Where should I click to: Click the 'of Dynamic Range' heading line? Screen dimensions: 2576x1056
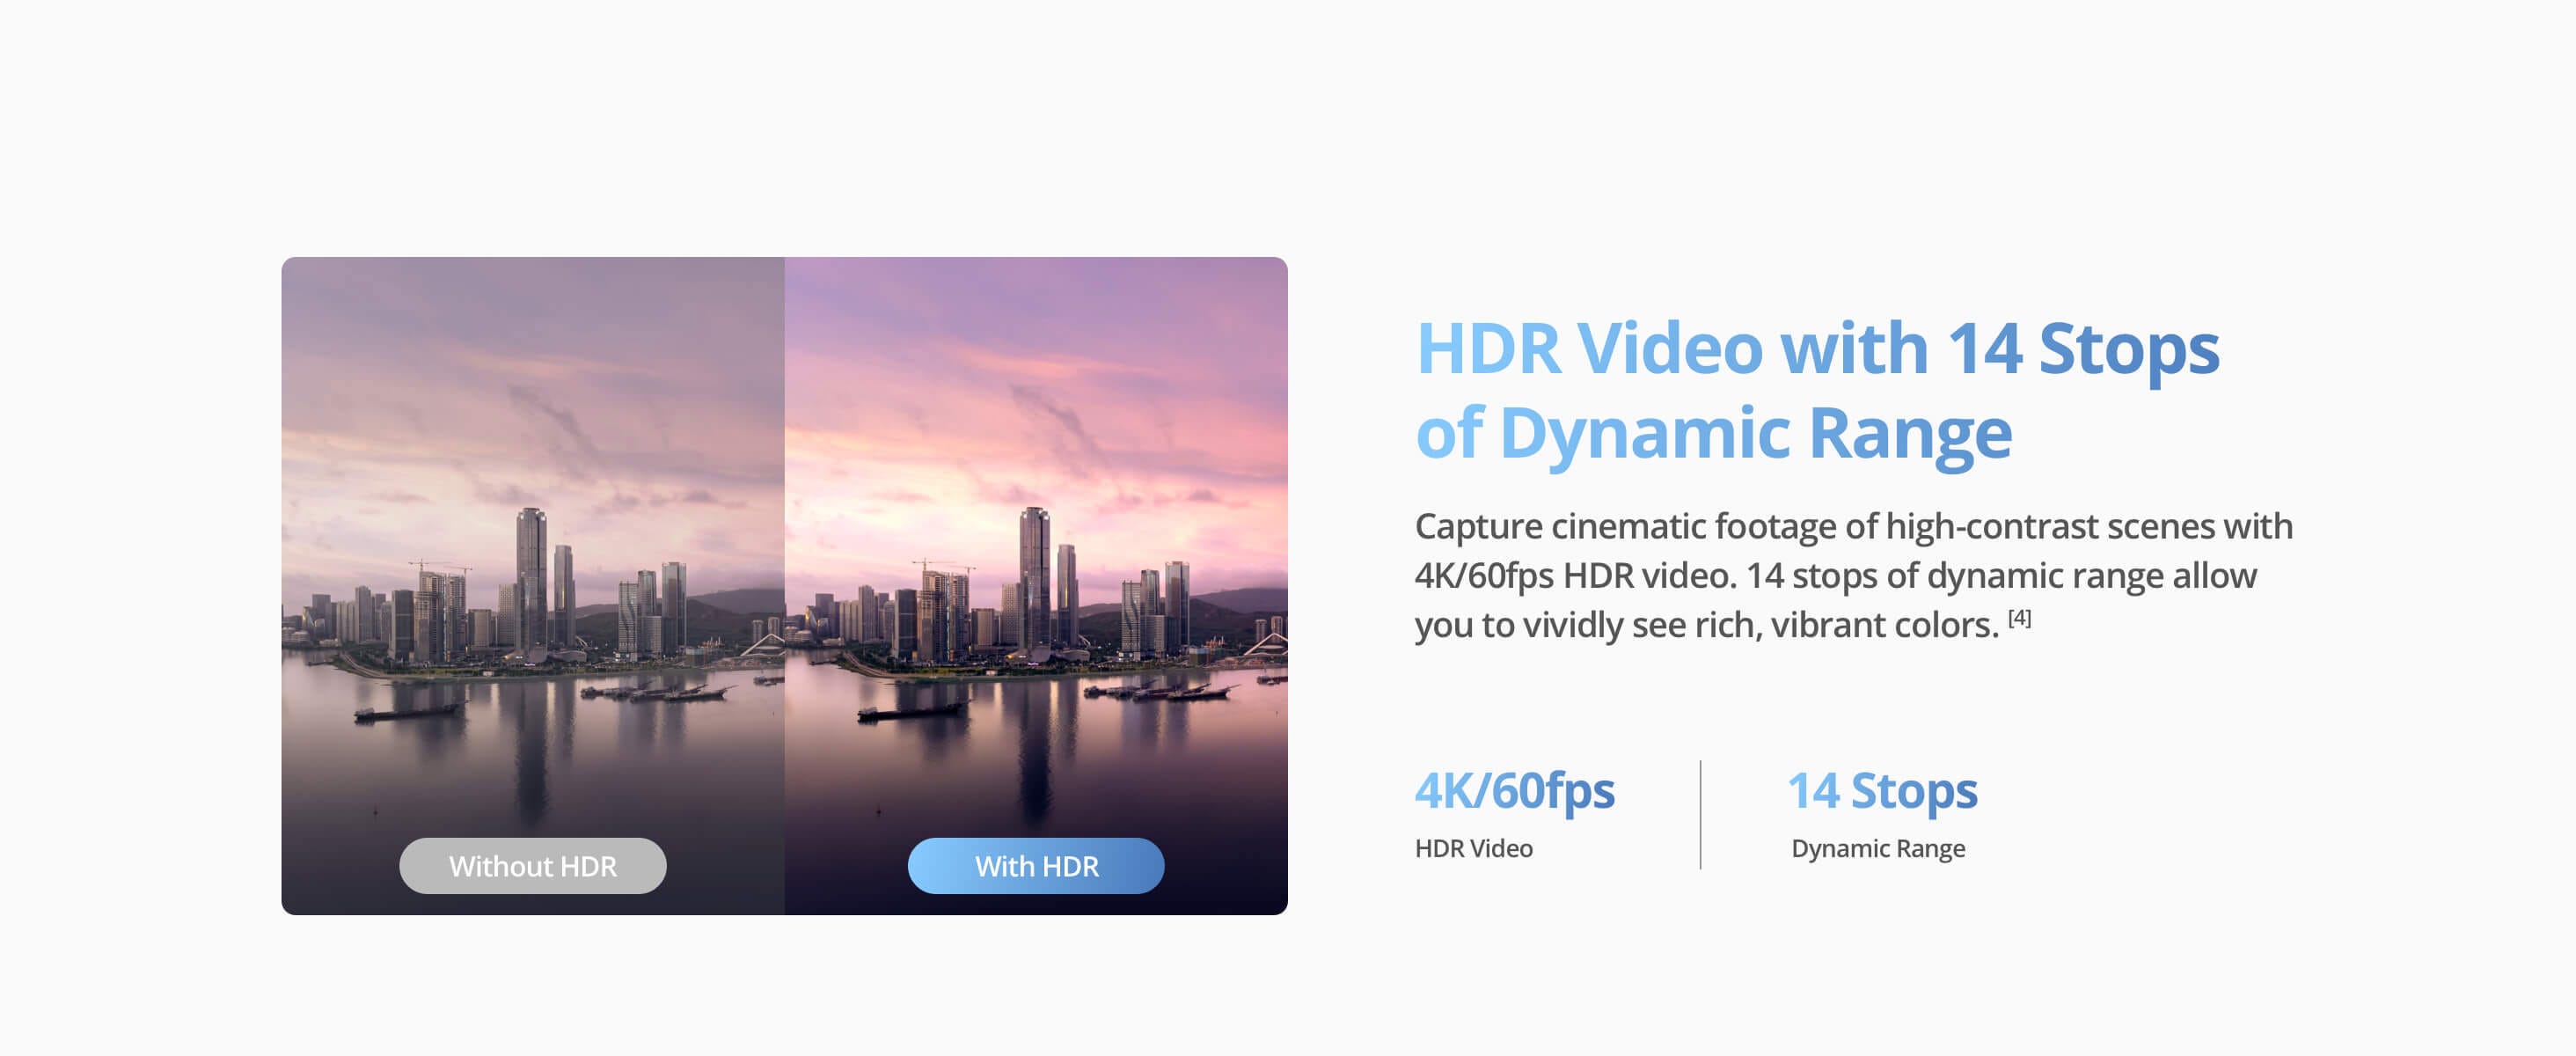pos(1712,433)
